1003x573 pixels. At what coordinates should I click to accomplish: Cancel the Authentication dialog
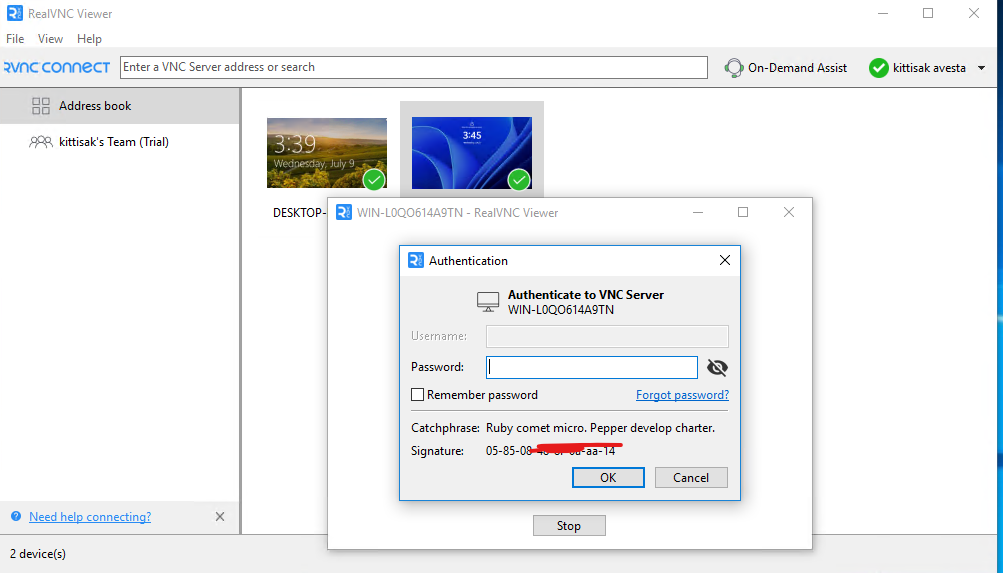[691, 478]
